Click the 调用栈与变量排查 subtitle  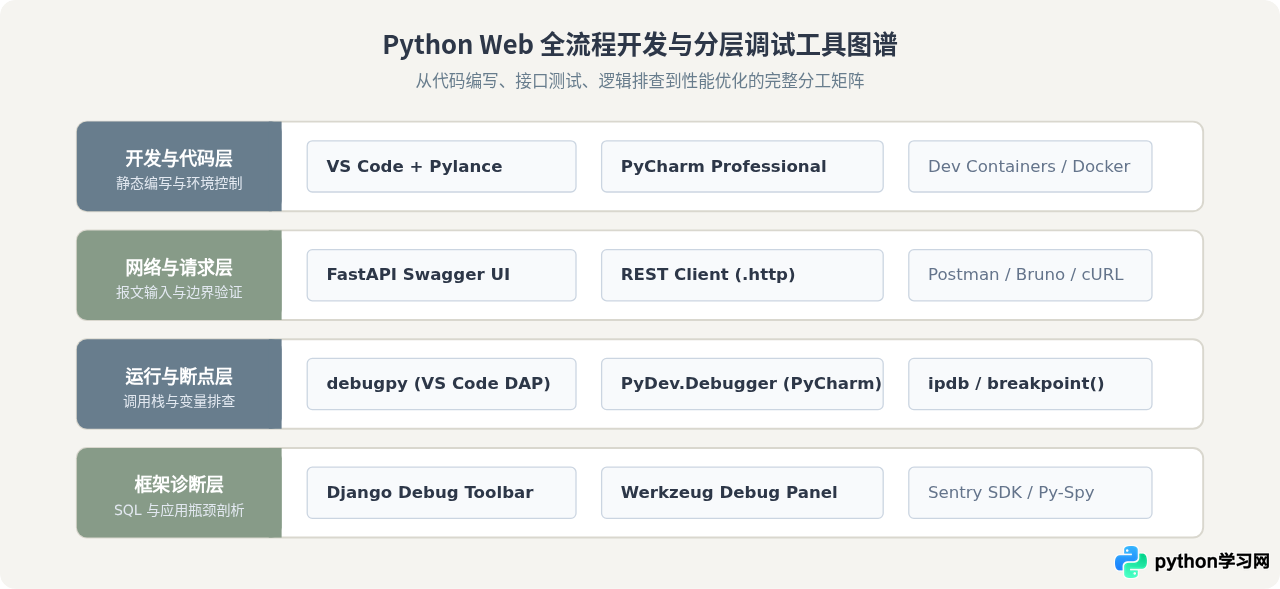click(179, 402)
